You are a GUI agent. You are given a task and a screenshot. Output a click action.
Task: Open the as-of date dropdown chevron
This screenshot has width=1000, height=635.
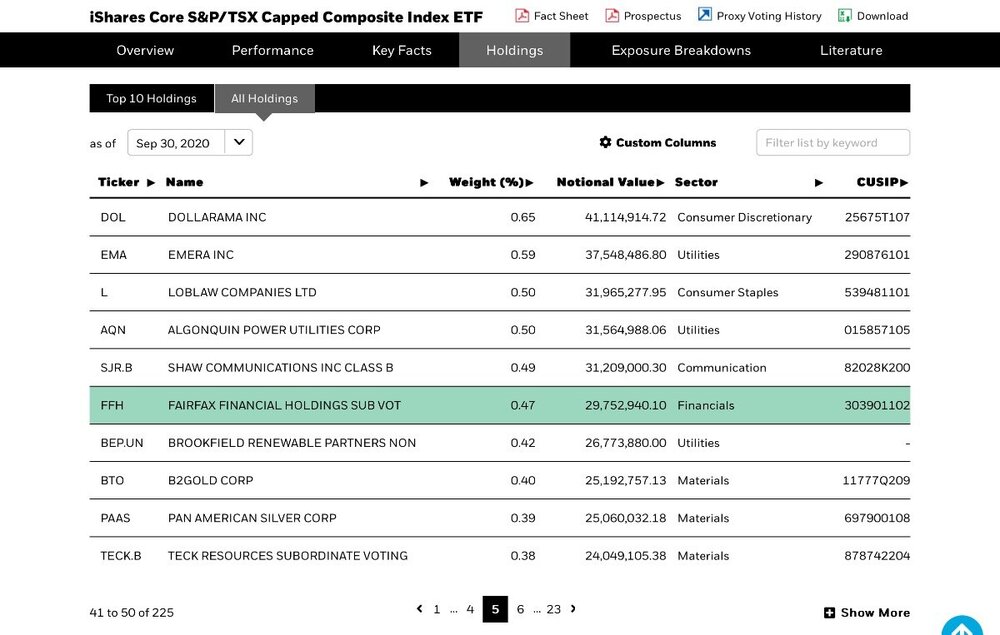239,142
